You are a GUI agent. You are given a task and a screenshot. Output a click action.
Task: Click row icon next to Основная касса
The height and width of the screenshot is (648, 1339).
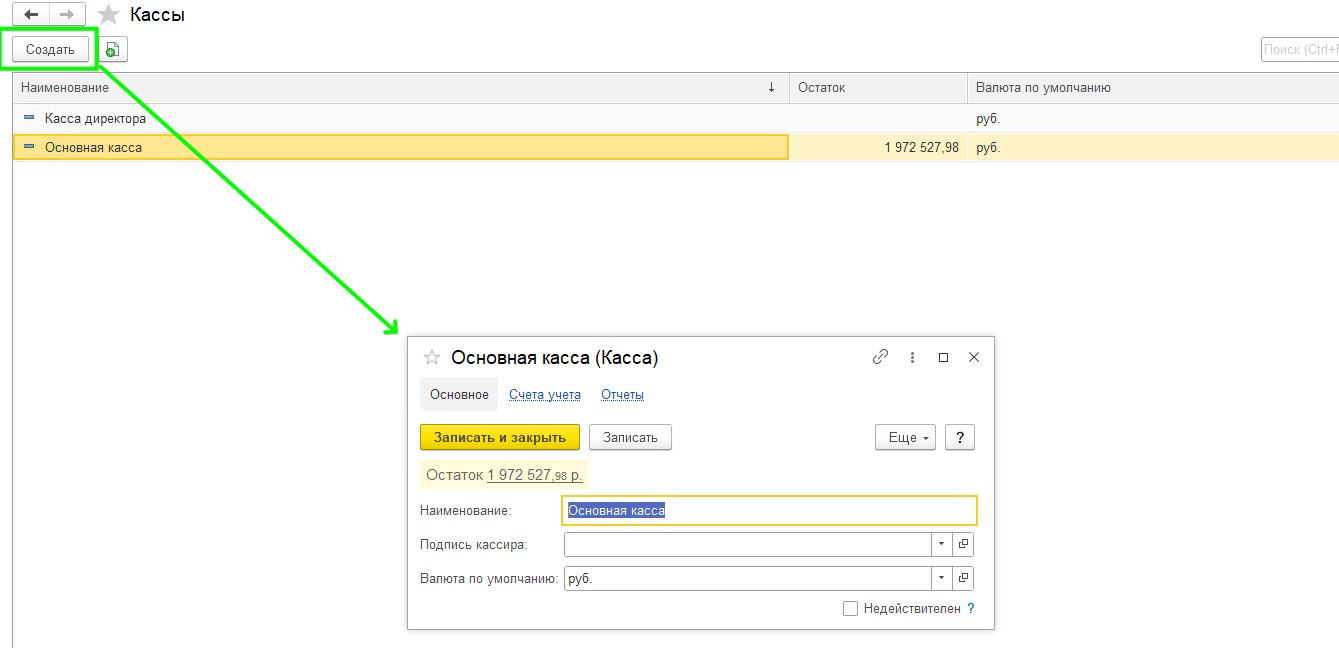(29, 147)
